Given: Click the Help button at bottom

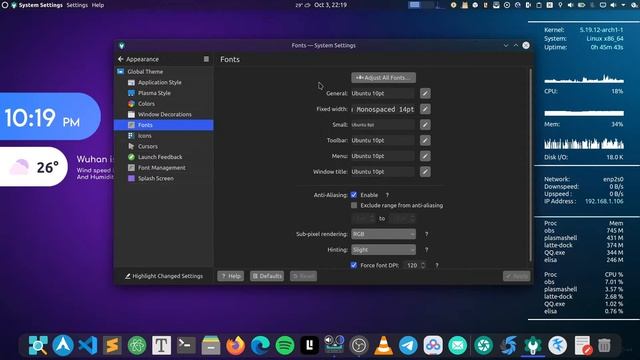Looking at the screenshot, I should [x=231, y=276].
